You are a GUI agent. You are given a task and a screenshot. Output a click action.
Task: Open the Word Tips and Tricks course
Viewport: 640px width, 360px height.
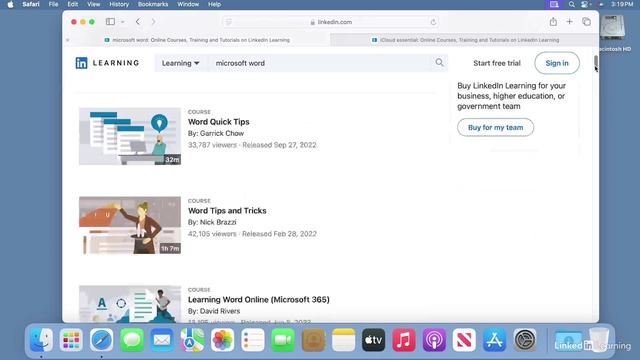[x=227, y=211]
